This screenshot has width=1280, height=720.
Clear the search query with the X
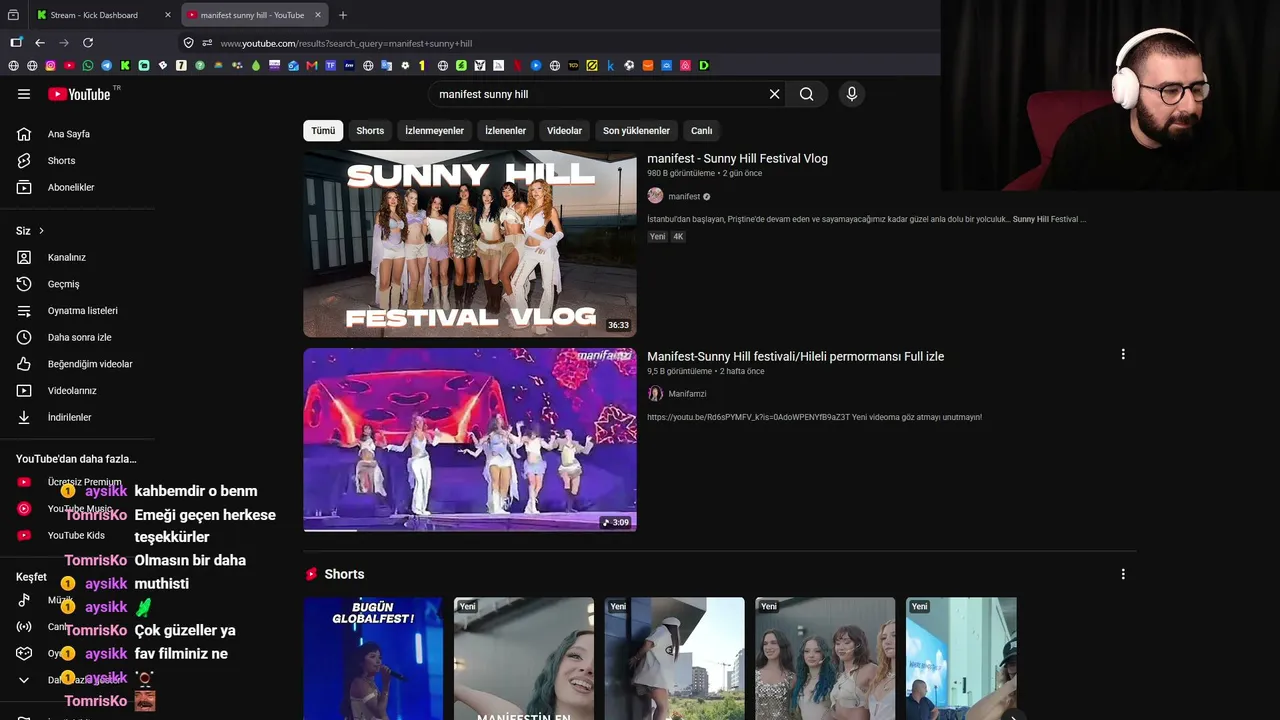(774, 94)
